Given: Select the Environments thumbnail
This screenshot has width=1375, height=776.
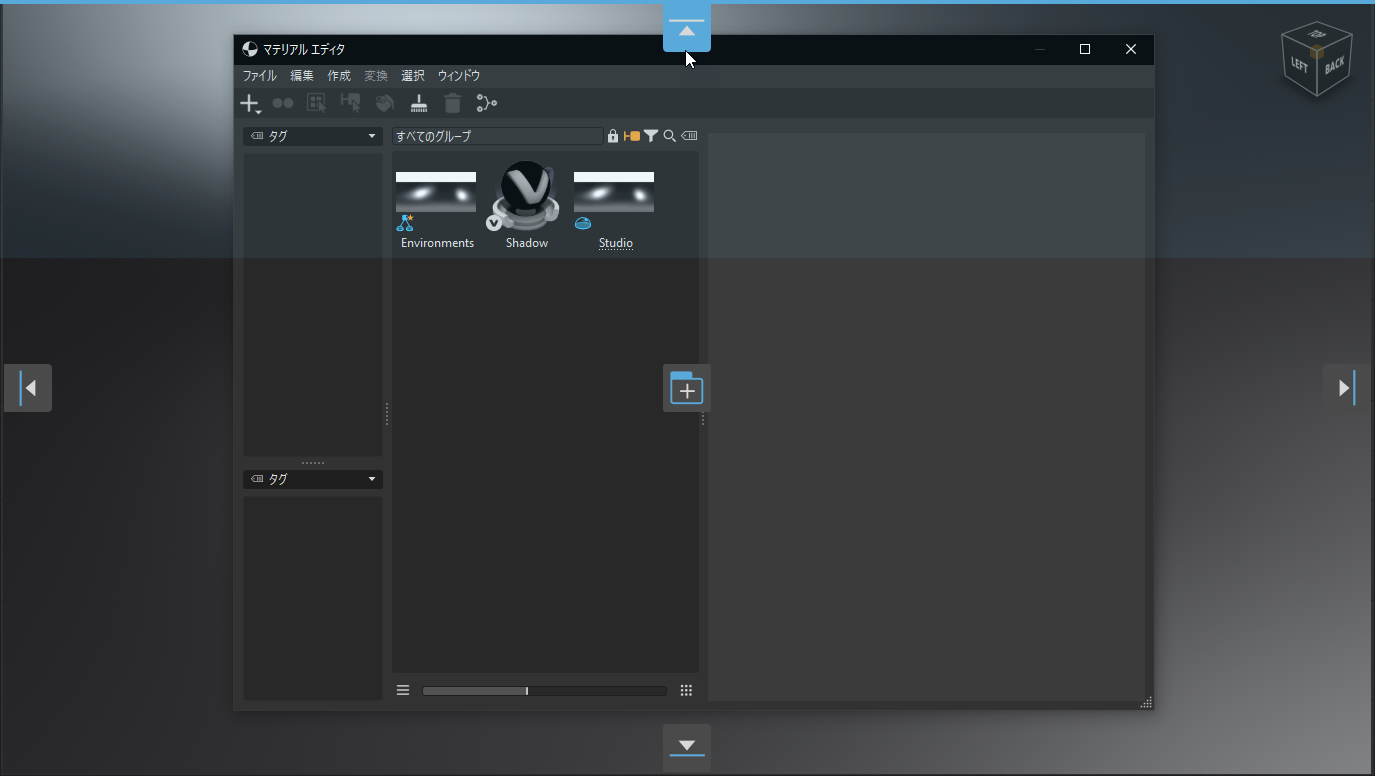Looking at the screenshot, I should coord(436,192).
